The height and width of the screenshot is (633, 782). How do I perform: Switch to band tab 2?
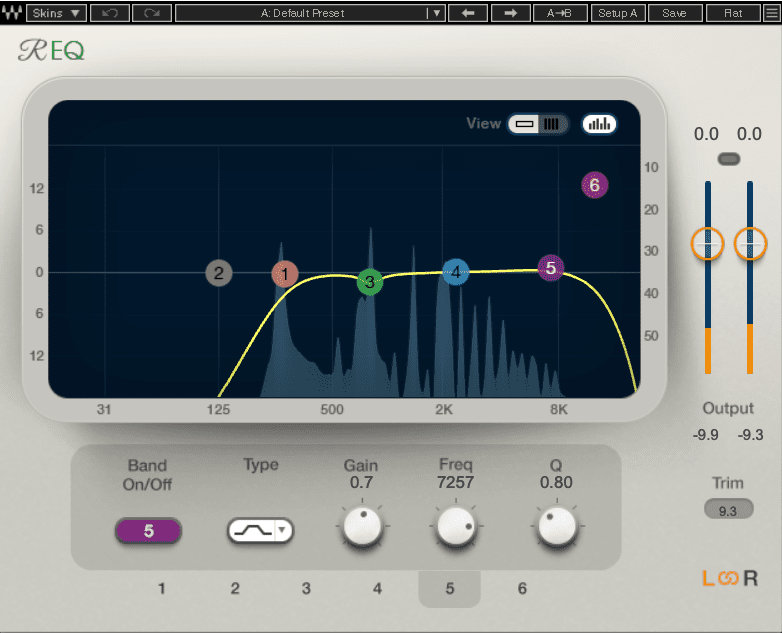tap(235, 589)
